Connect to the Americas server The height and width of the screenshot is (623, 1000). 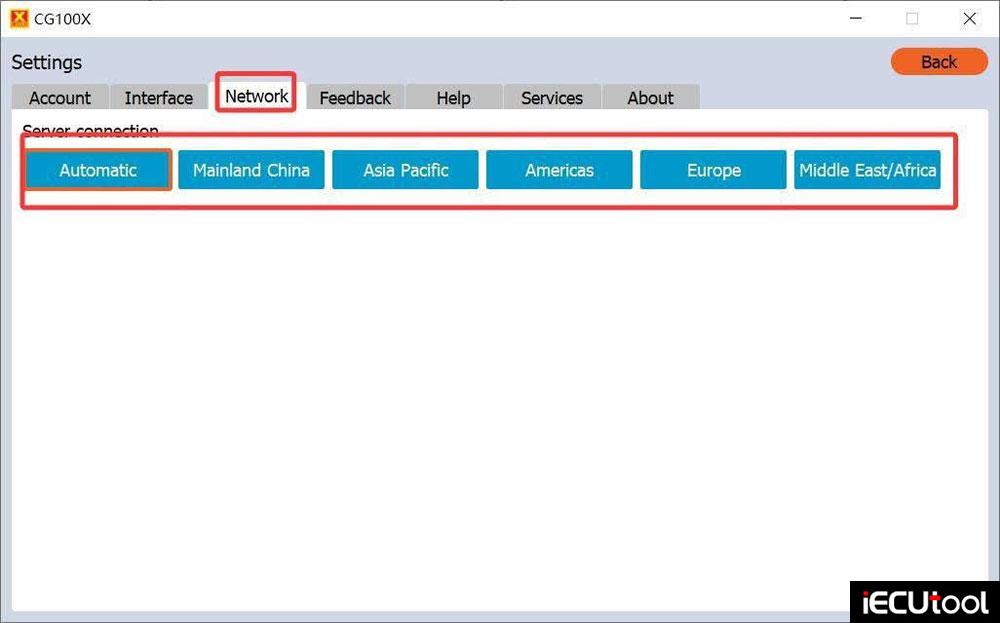559,170
